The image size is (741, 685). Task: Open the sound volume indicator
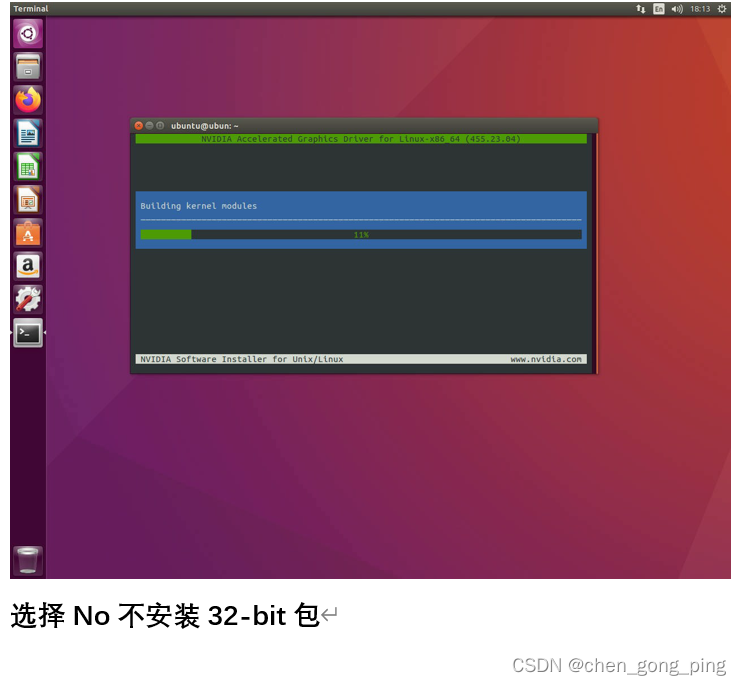677,9
